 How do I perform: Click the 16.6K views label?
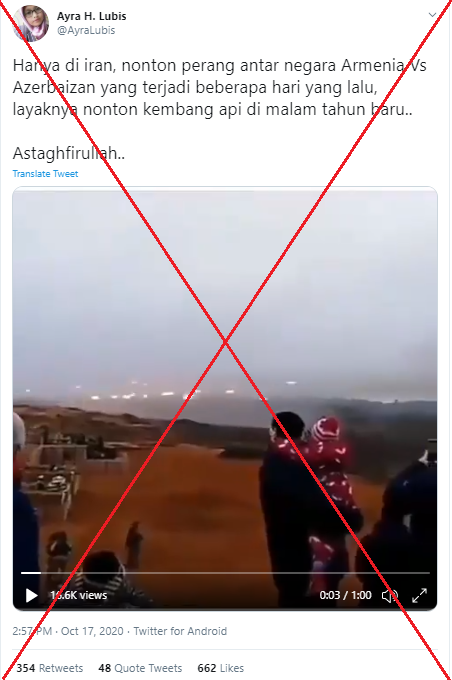(x=79, y=595)
